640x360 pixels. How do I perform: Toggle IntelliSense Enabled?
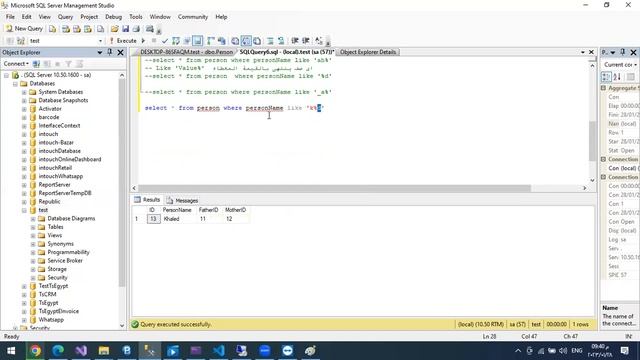pyautogui.click(x=198, y=41)
